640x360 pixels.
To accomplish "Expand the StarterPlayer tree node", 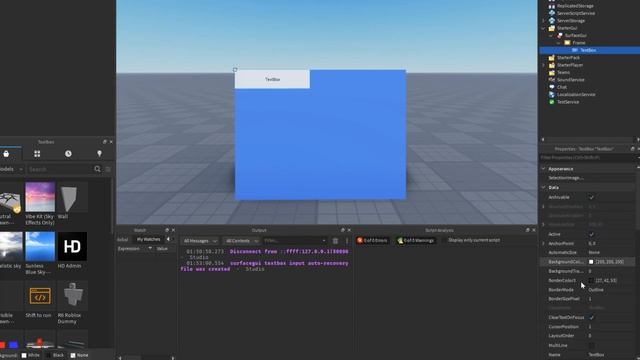I will [x=543, y=65].
